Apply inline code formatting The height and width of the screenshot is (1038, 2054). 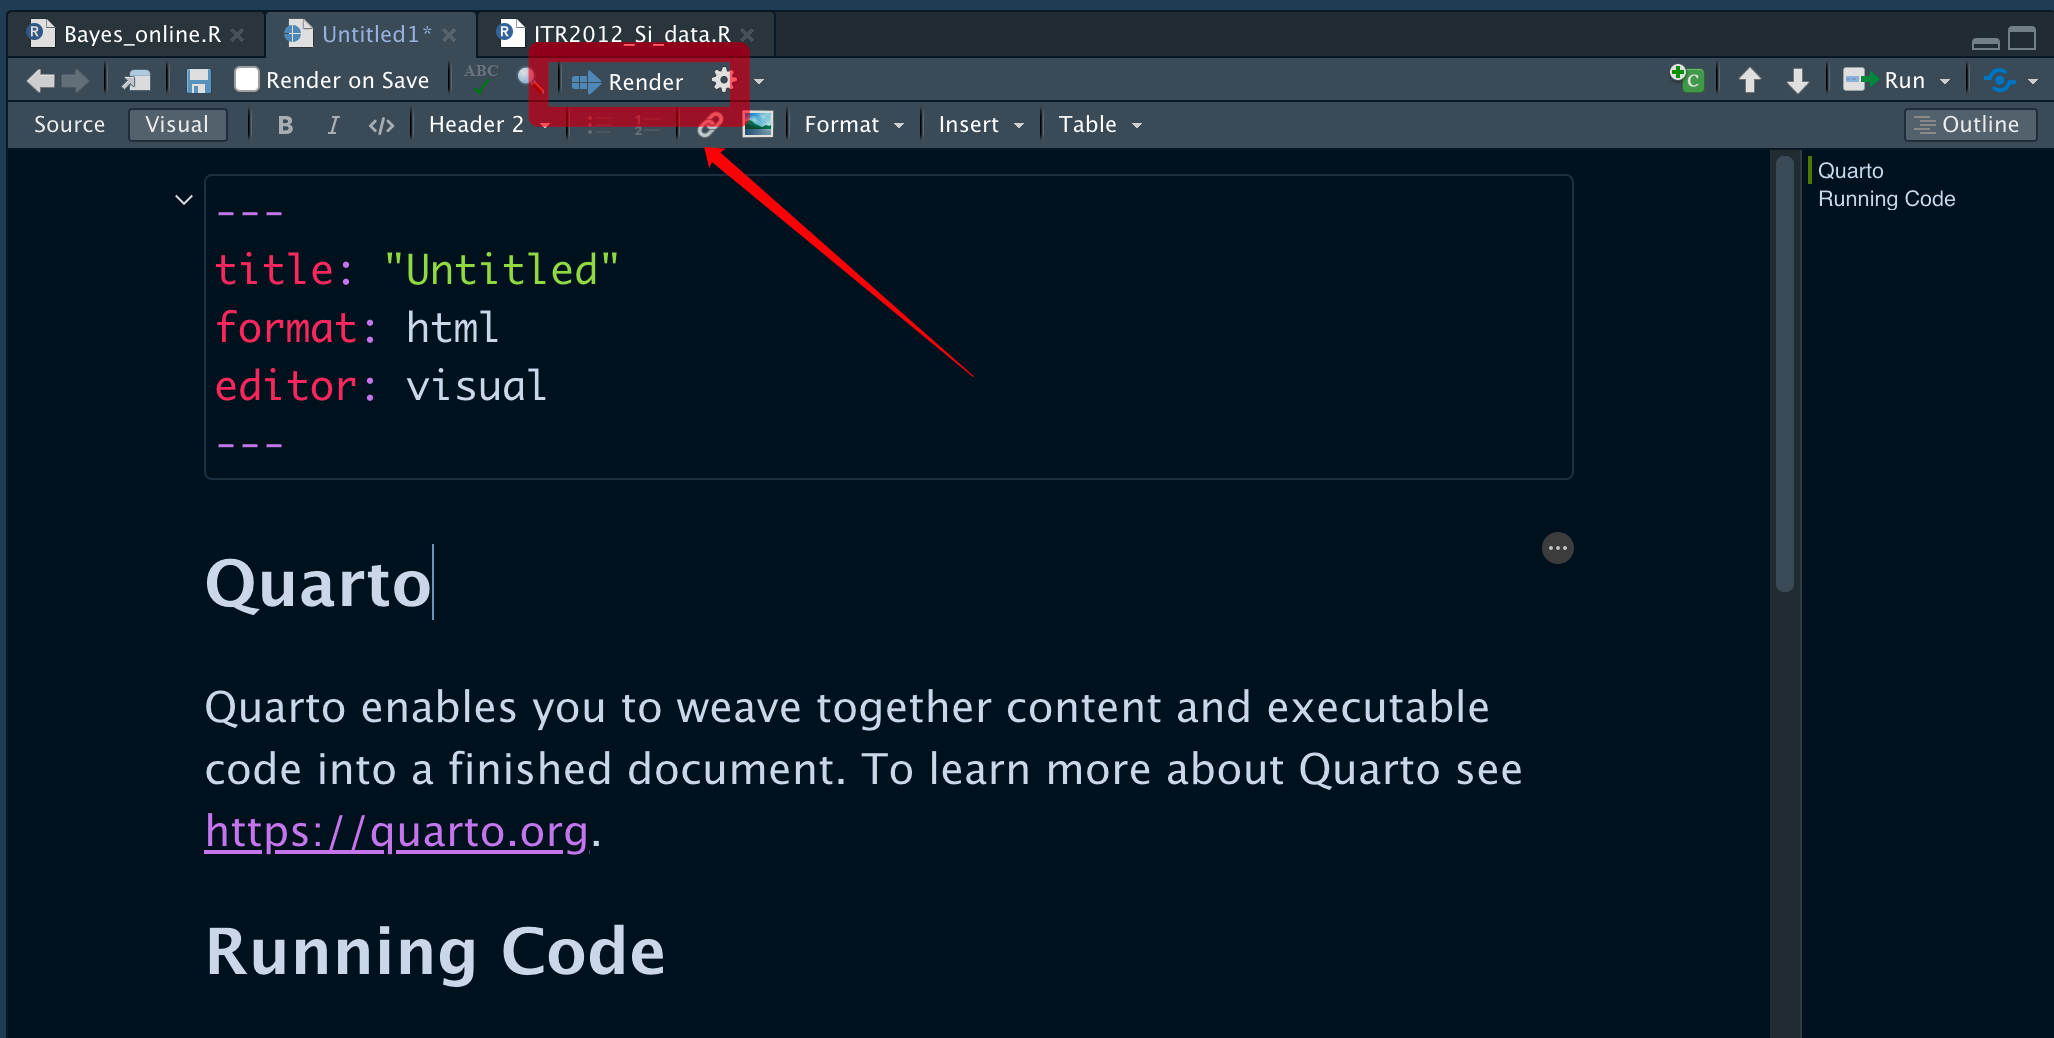click(381, 125)
